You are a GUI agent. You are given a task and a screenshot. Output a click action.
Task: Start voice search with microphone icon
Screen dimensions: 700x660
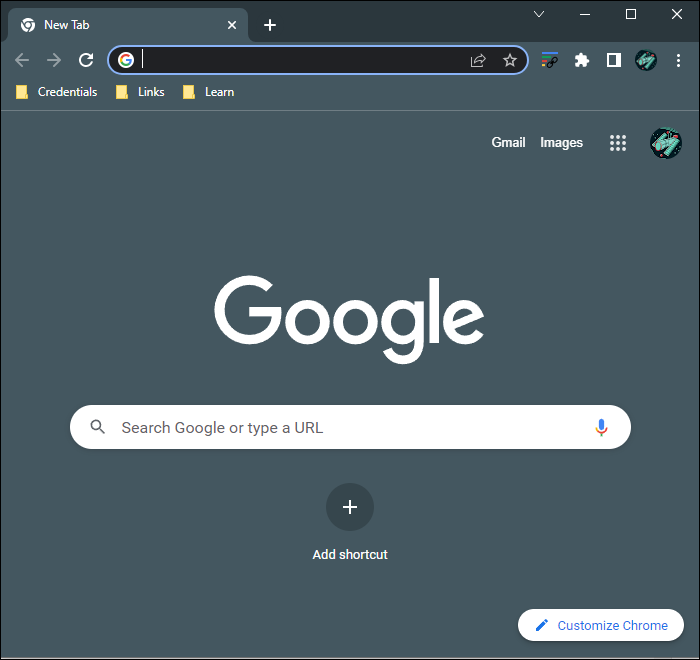pos(601,427)
